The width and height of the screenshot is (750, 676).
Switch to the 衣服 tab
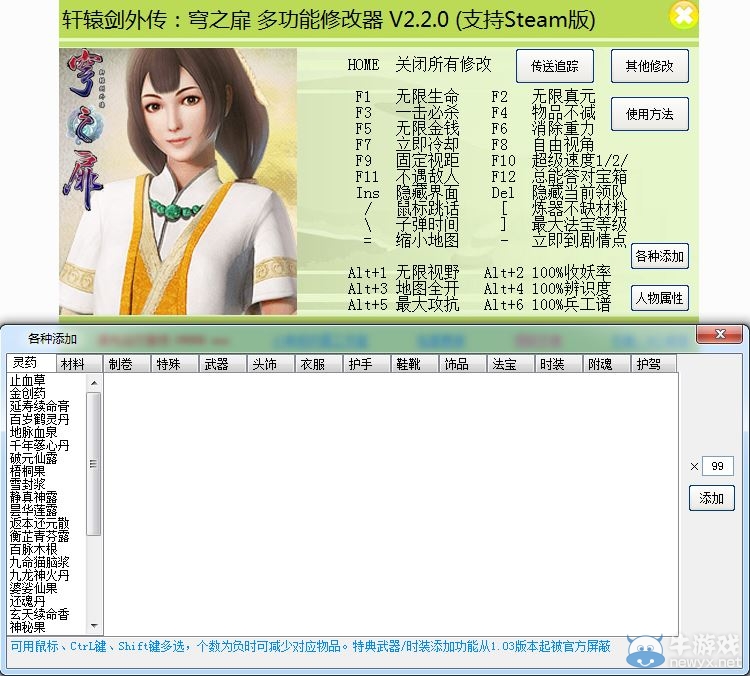(319, 364)
